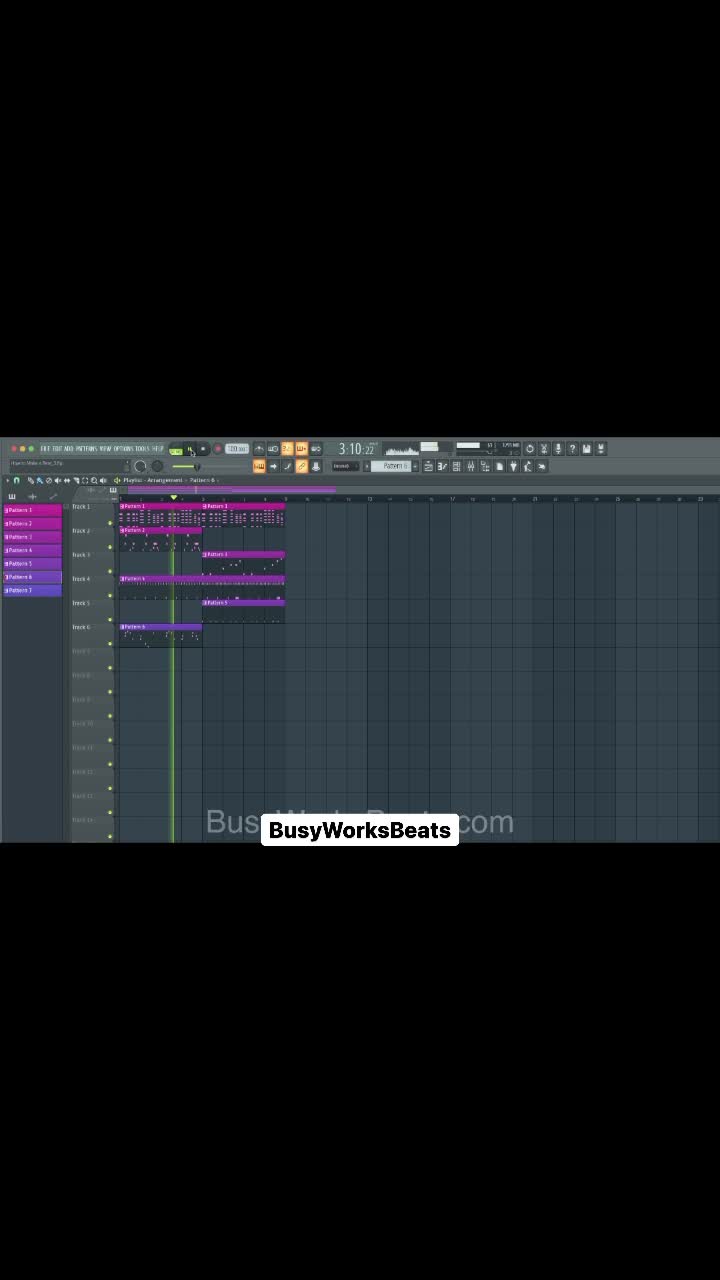Select Pattern 5 in picker panel
Viewport: 720px width, 1280px height.
point(32,563)
